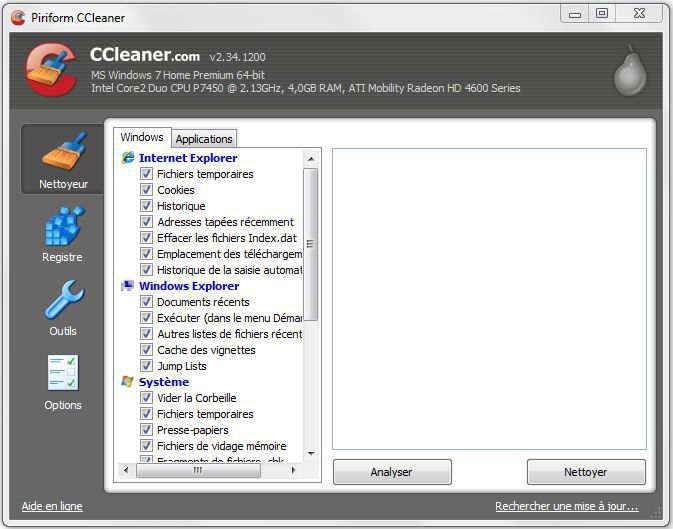Toggle Emplacement des téléchargements checkbox

click(146, 253)
